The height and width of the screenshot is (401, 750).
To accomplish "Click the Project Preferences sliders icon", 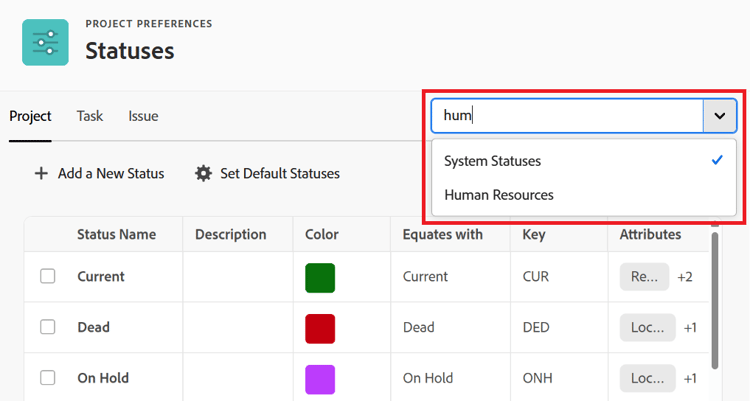I will pos(45,42).
